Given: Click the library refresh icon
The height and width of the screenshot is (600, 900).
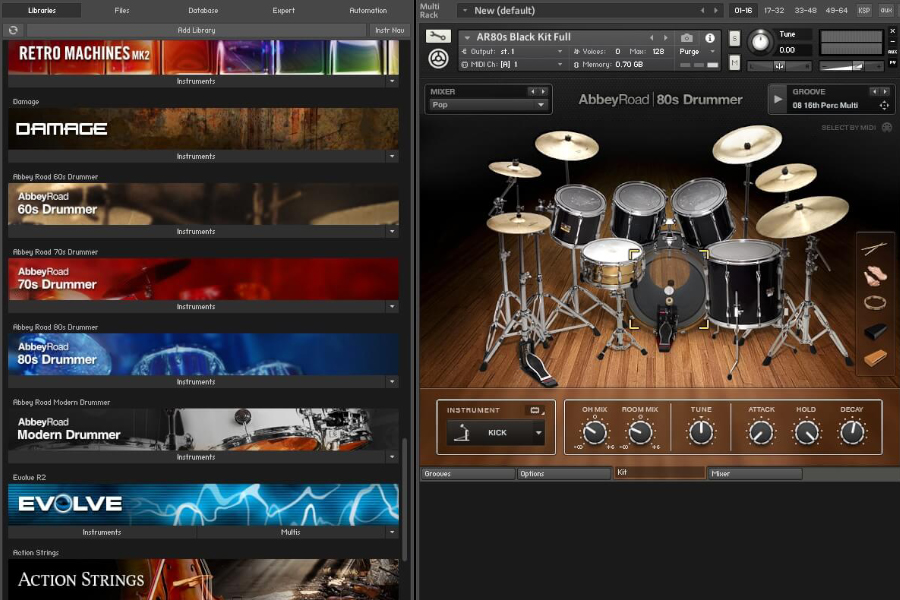Looking at the screenshot, I should tap(13, 30).
